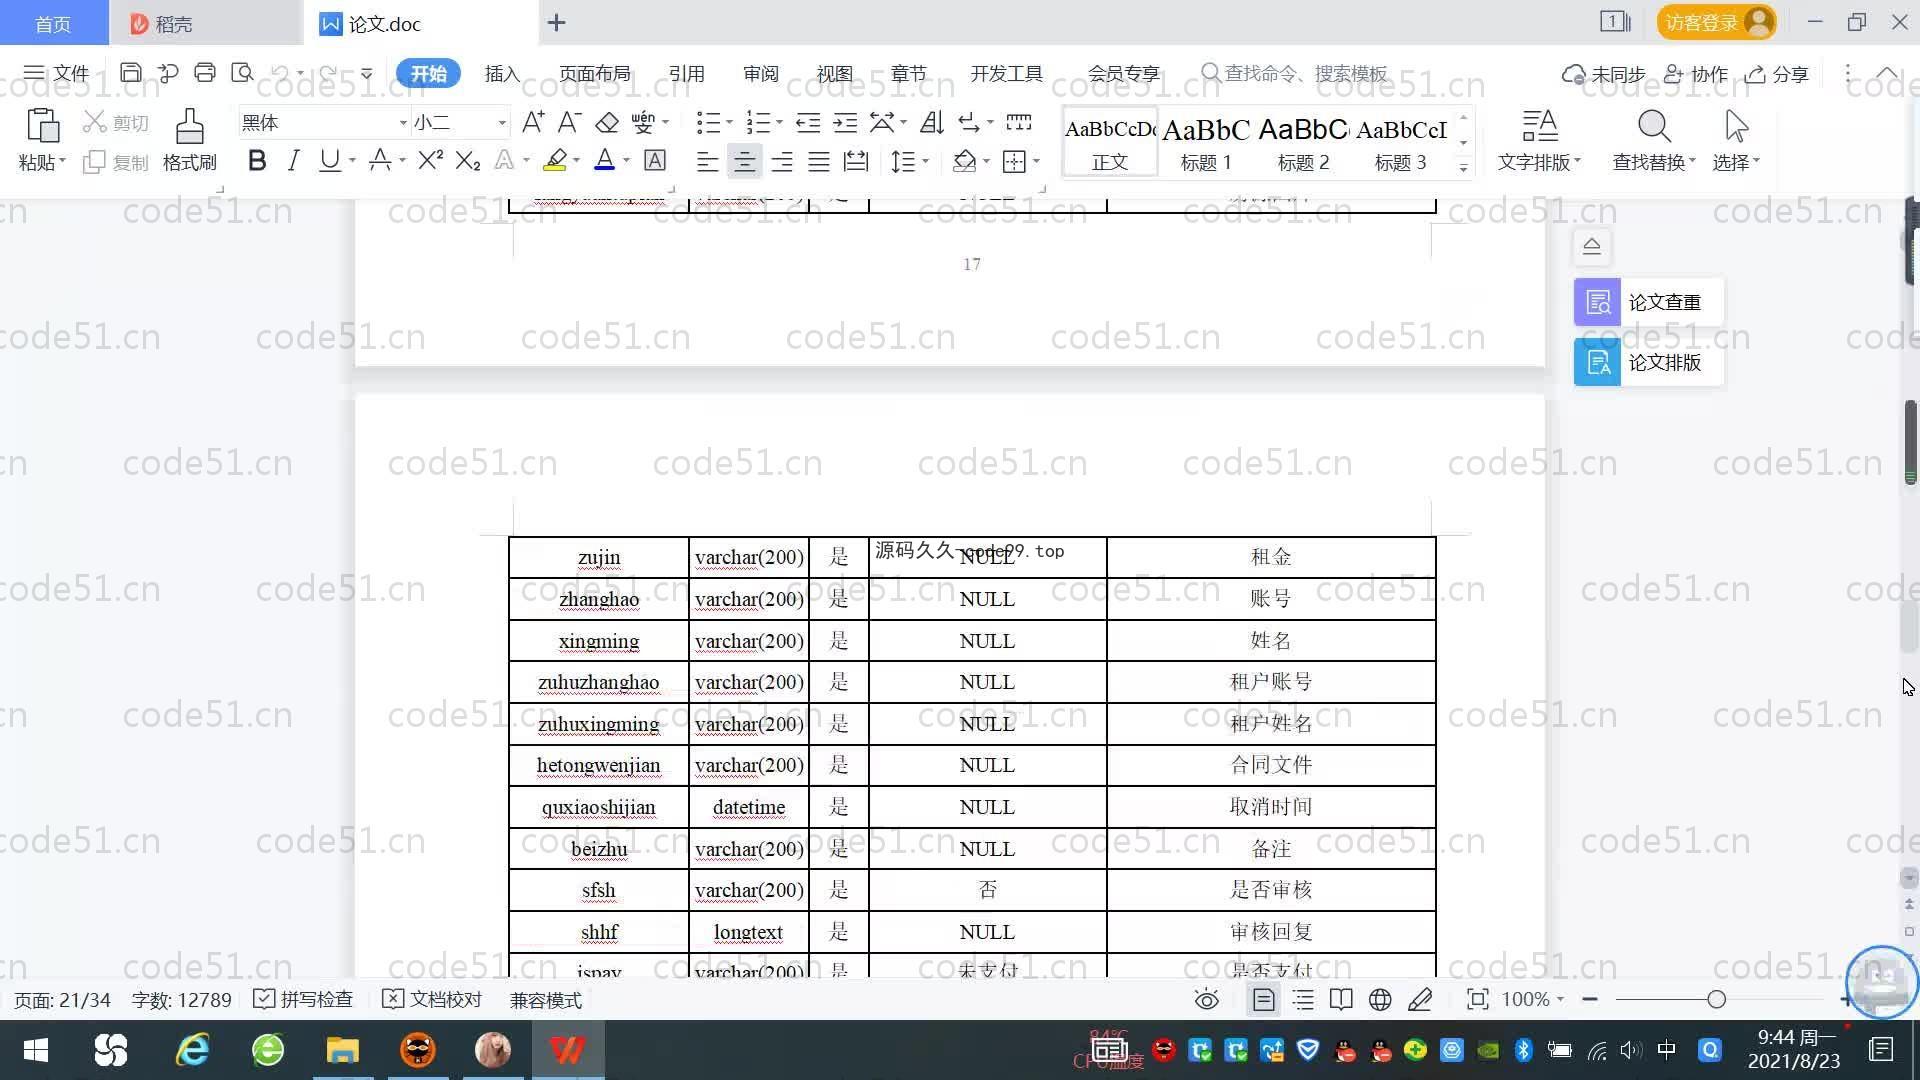This screenshot has width=1920, height=1080.
Task: Click the Paste clipboard icon
Action: [42, 126]
